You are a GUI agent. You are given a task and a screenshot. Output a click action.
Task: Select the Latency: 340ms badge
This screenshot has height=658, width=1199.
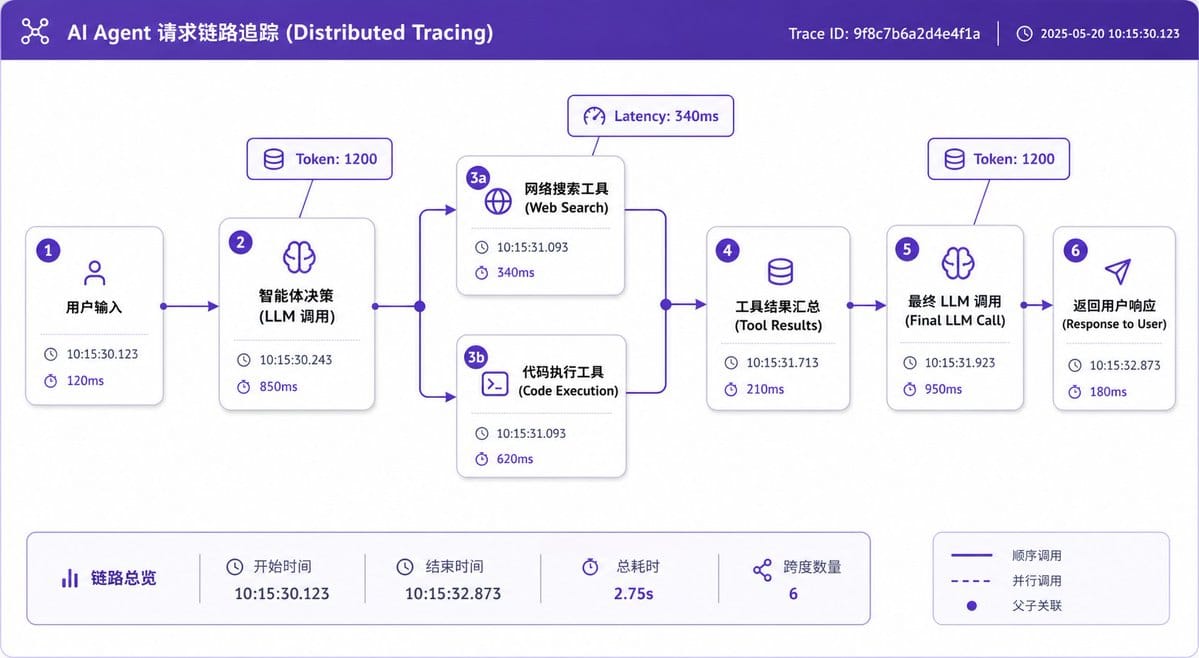click(x=651, y=116)
